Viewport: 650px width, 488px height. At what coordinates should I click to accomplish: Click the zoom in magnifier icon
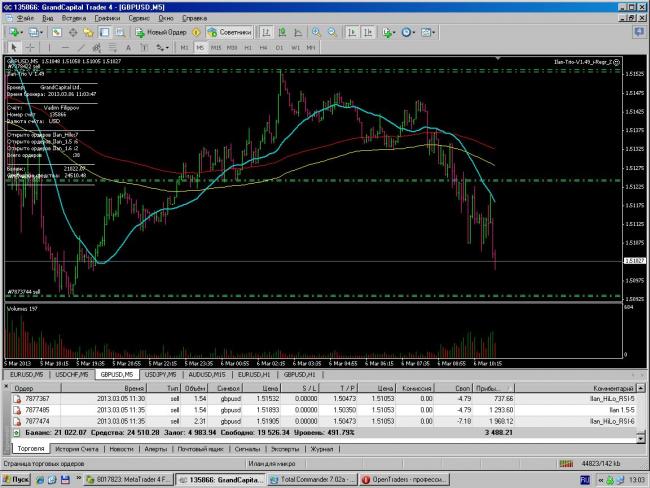point(317,32)
